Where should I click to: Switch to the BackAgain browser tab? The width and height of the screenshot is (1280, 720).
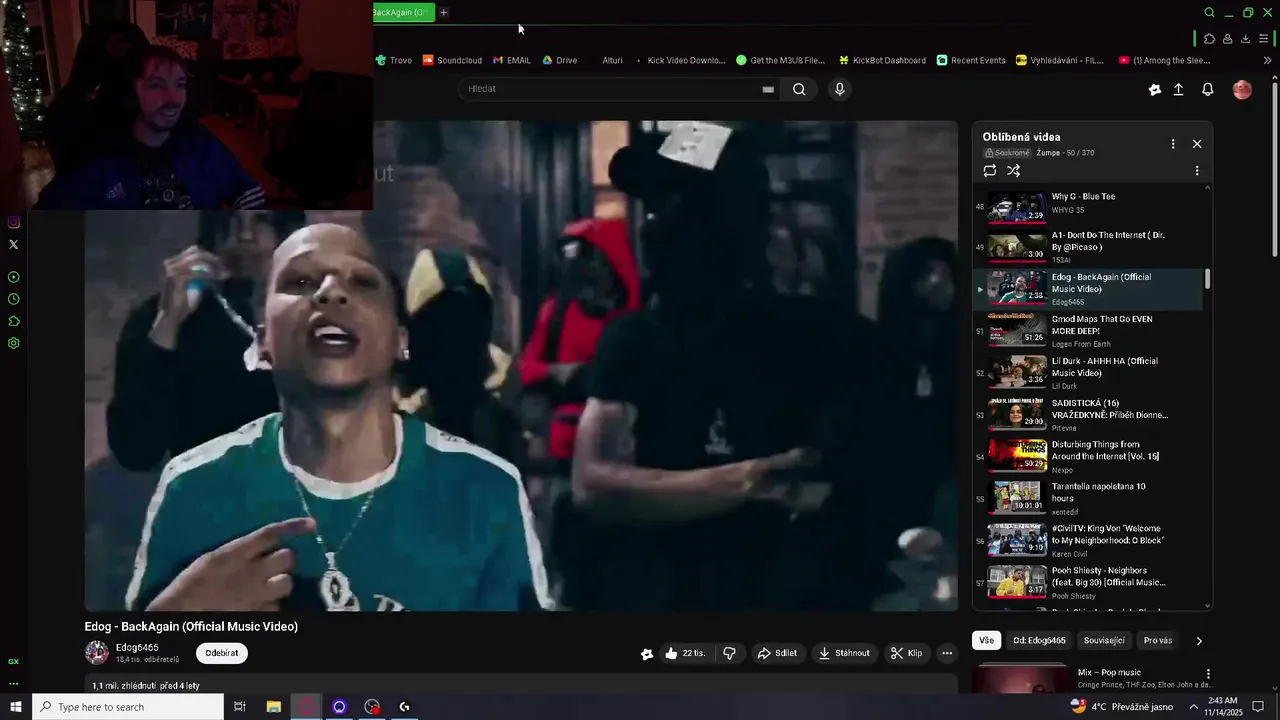point(402,12)
